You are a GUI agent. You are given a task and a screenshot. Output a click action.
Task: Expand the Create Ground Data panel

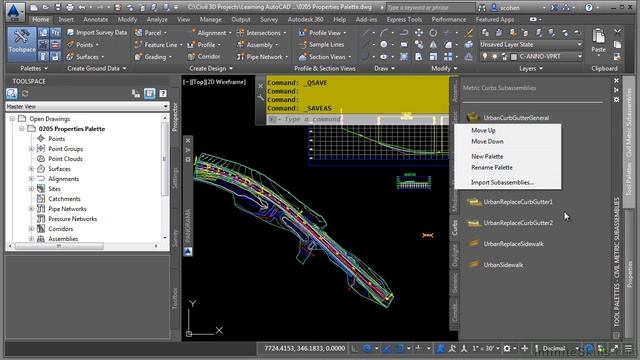(x=97, y=69)
